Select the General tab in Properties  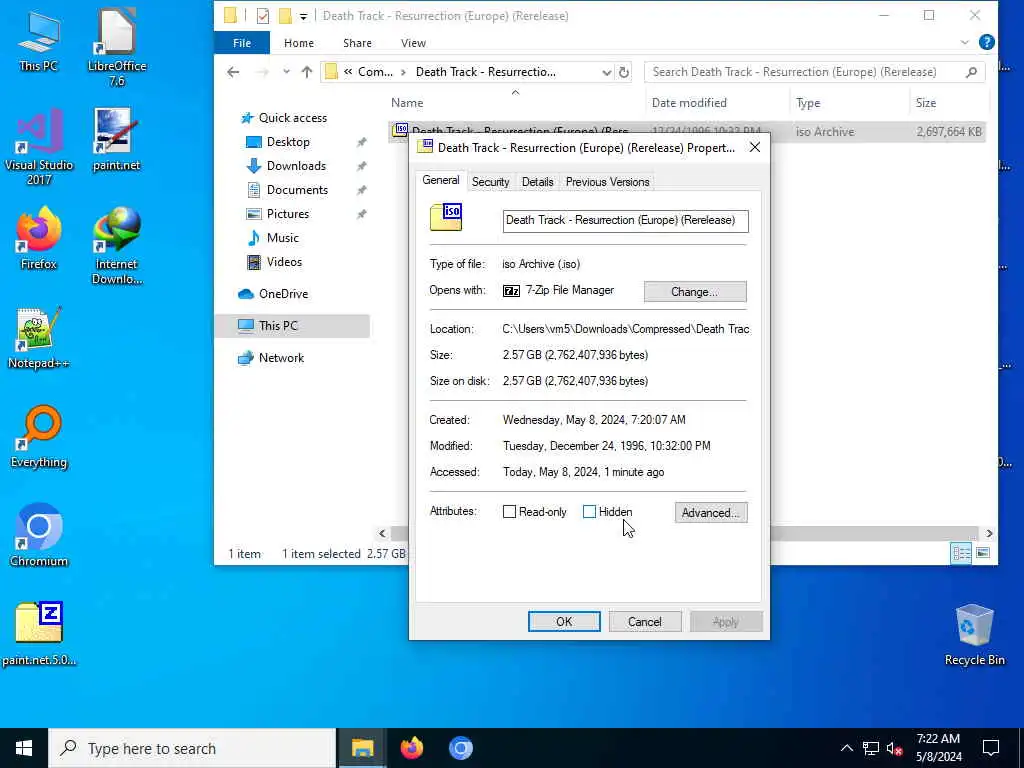click(441, 180)
